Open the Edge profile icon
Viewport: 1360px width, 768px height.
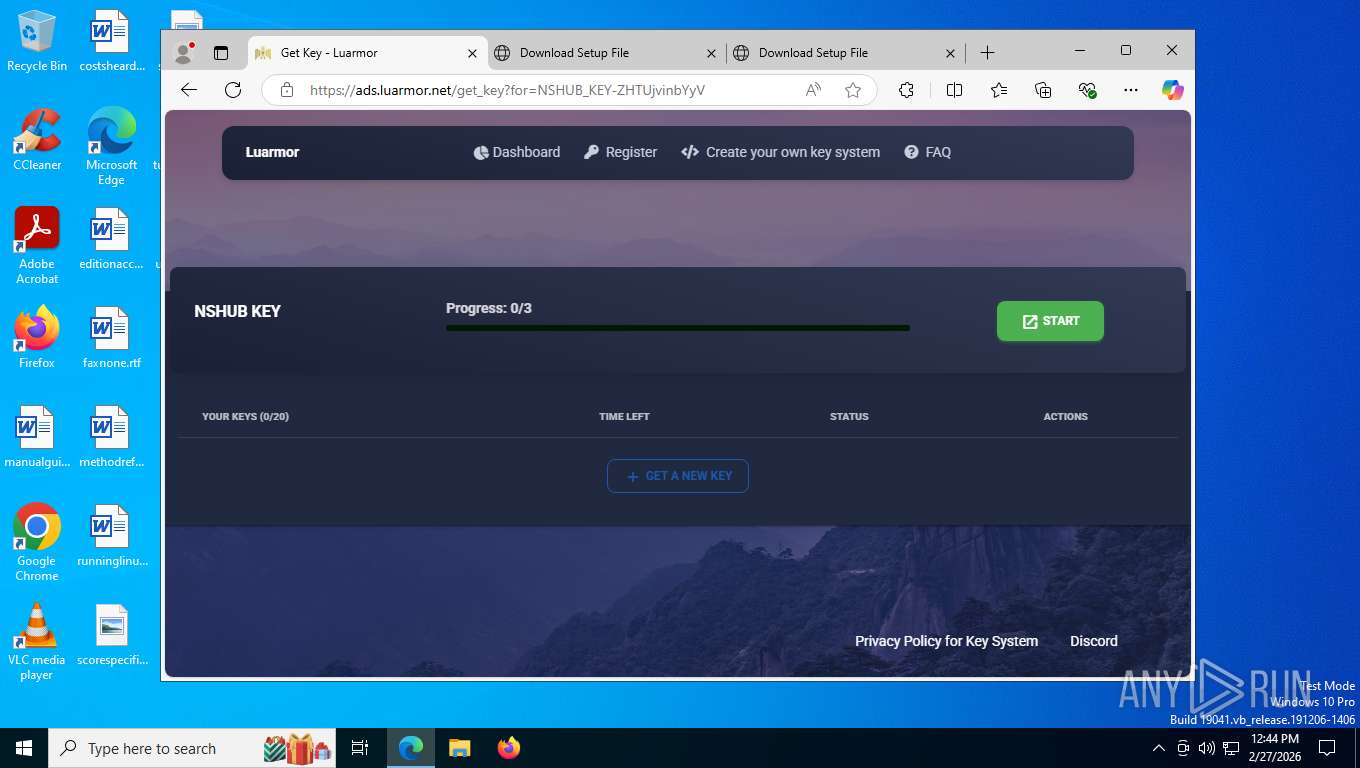pos(183,53)
